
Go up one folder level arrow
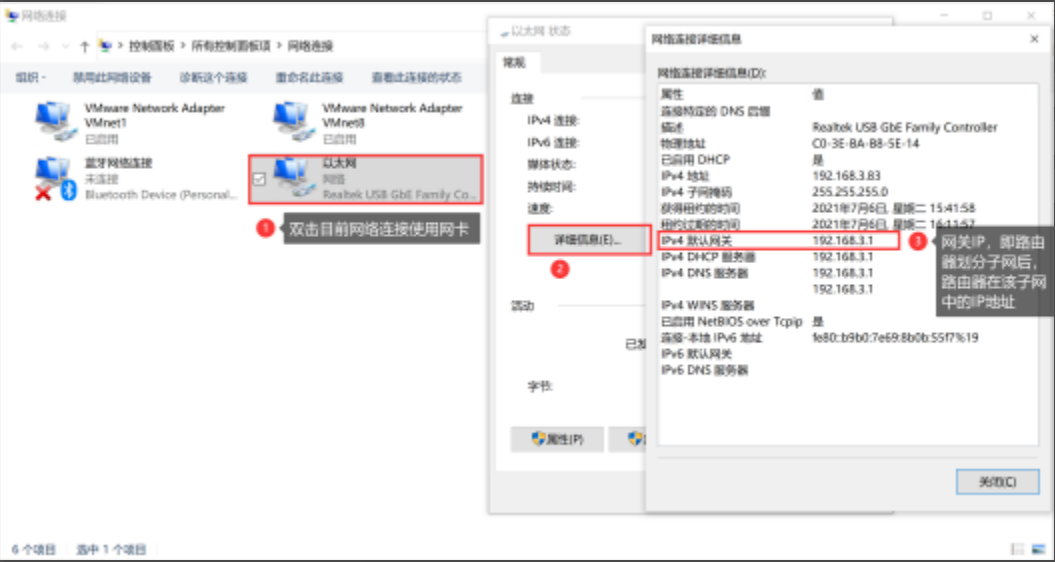point(84,46)
